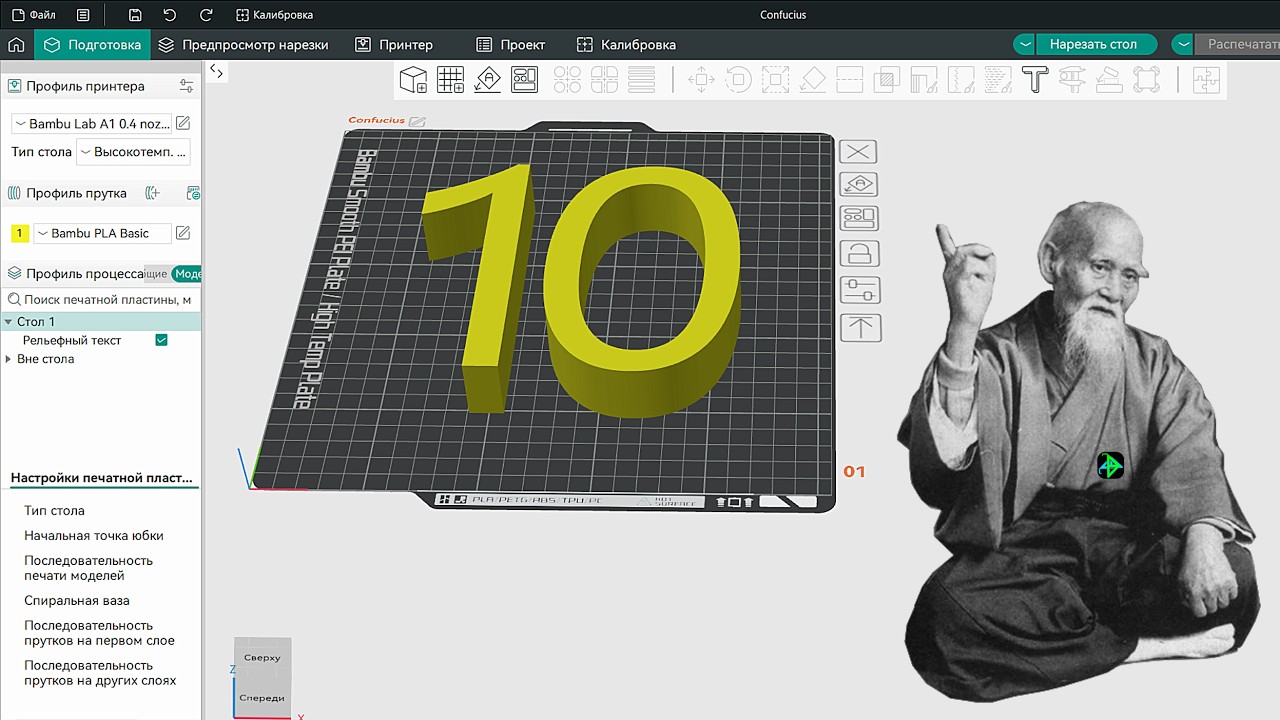1280x720 pixels.
Task: Expand the Вне стола tree node
Action: point(8,359)
